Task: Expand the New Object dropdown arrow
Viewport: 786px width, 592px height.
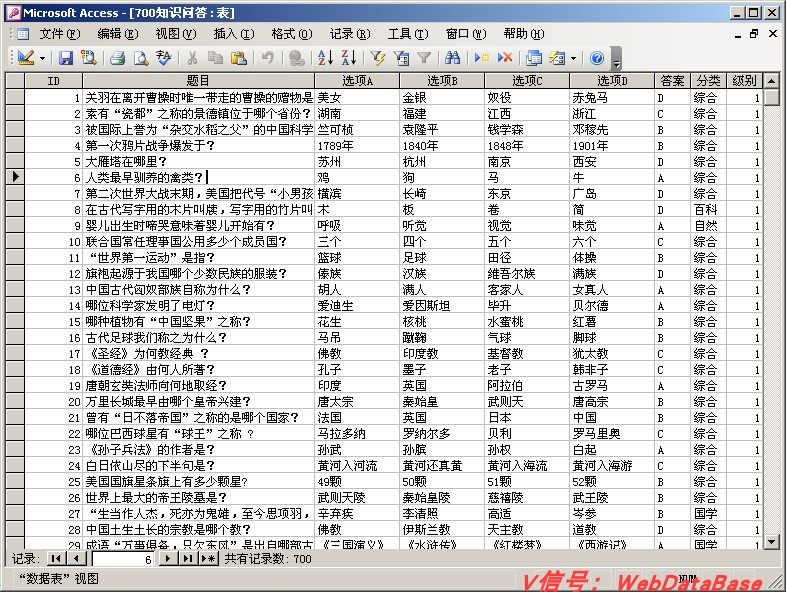Action: click(x=573, y=59)
